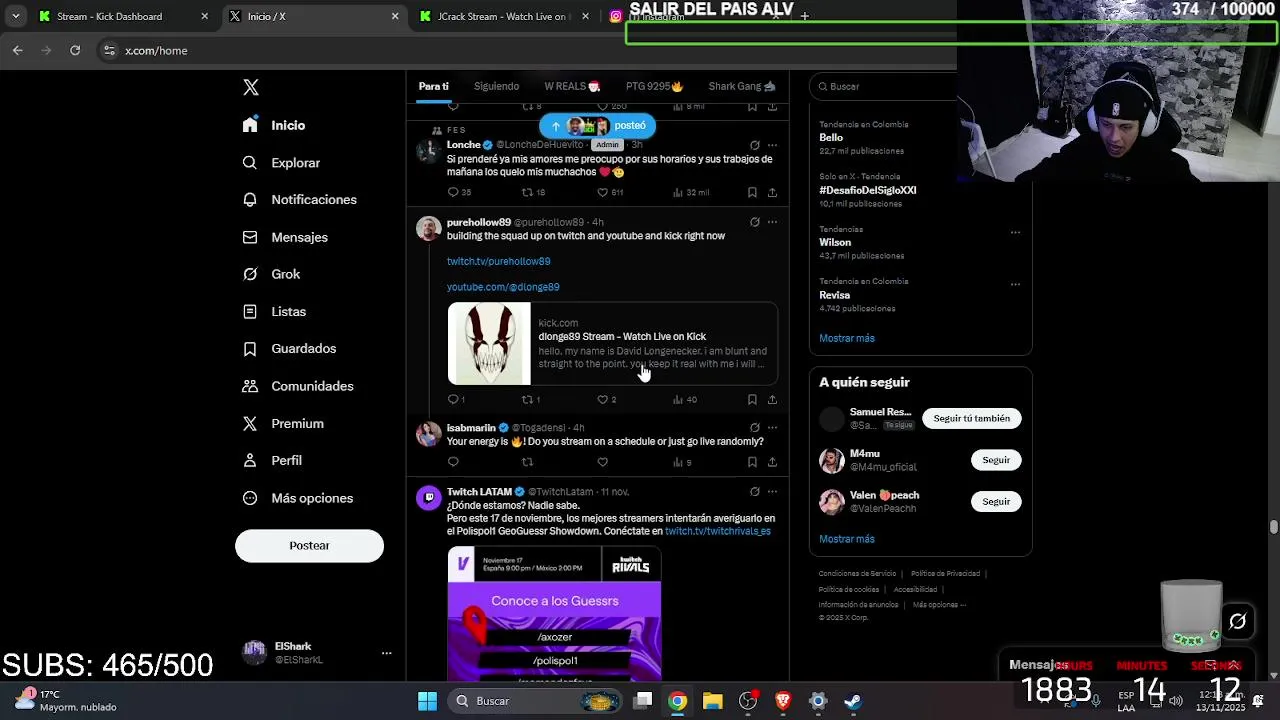1280x720 pixels.
Task: Open youtube.com/@dlonge89 link
Action: pyautogui.click(x=503, y=287)
